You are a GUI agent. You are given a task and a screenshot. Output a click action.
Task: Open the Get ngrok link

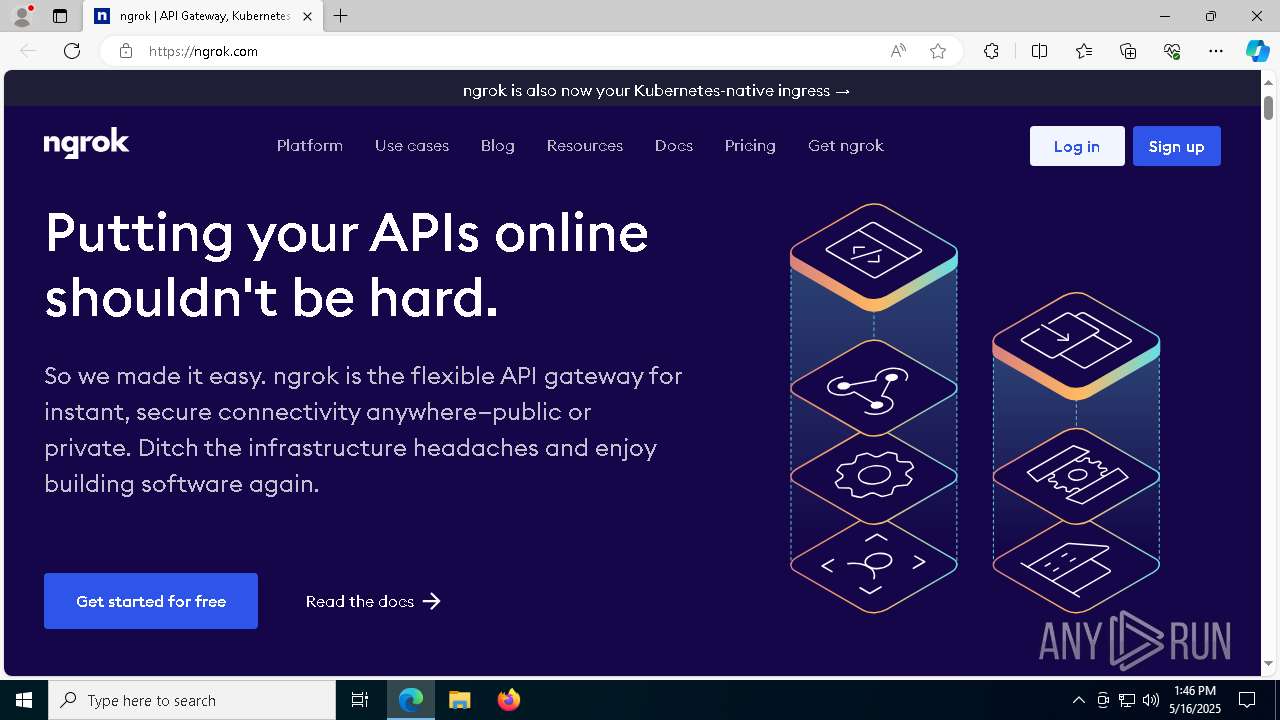tap(846, 146)
